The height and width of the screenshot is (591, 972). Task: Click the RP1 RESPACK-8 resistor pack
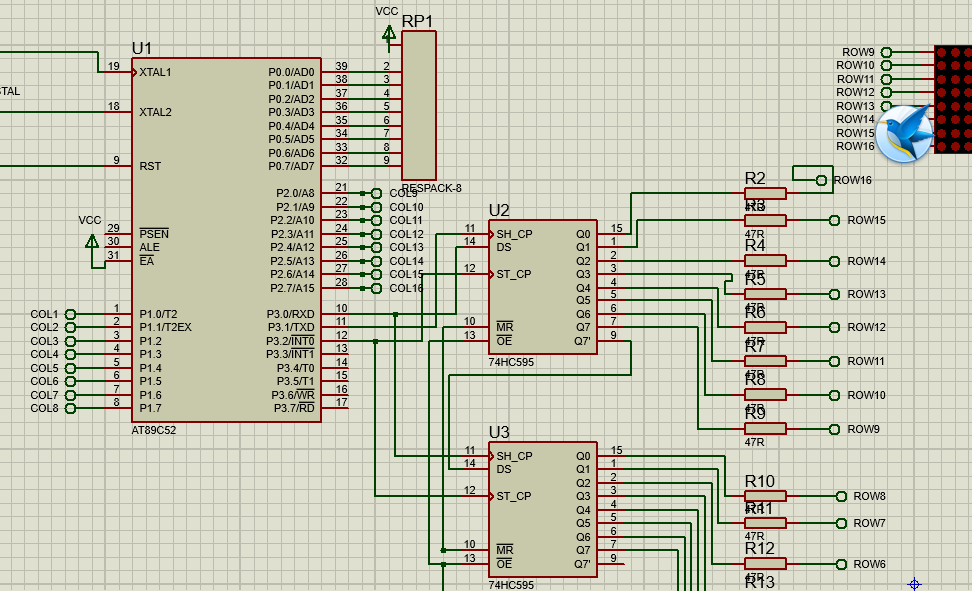pos(419,106)
